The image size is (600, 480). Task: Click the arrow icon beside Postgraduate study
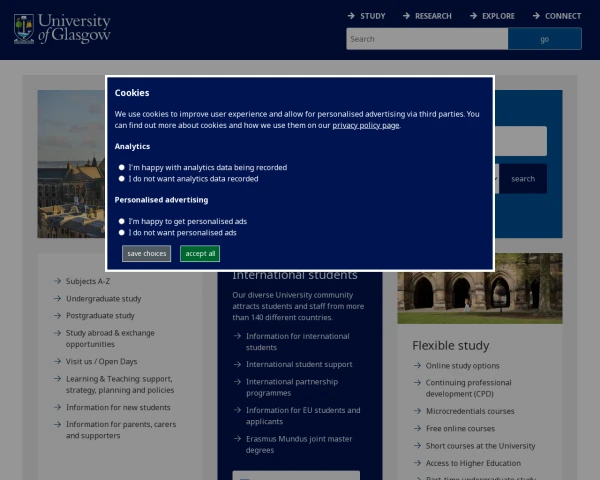(x=57, y=315)
